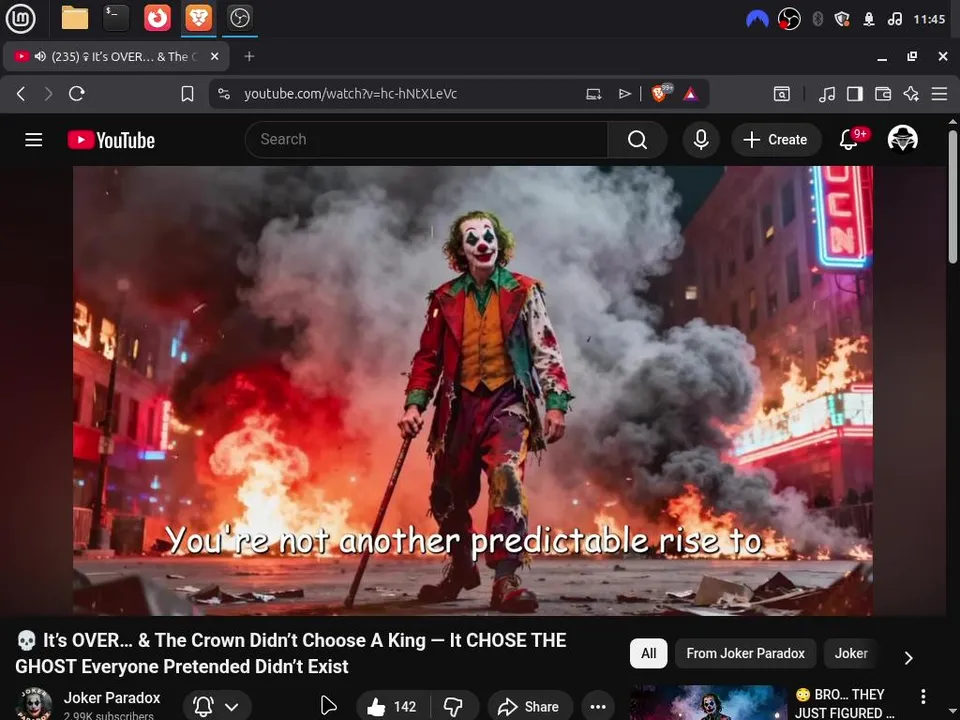
Task: Open the OBS tray icon
Action: tap(789, 19)
